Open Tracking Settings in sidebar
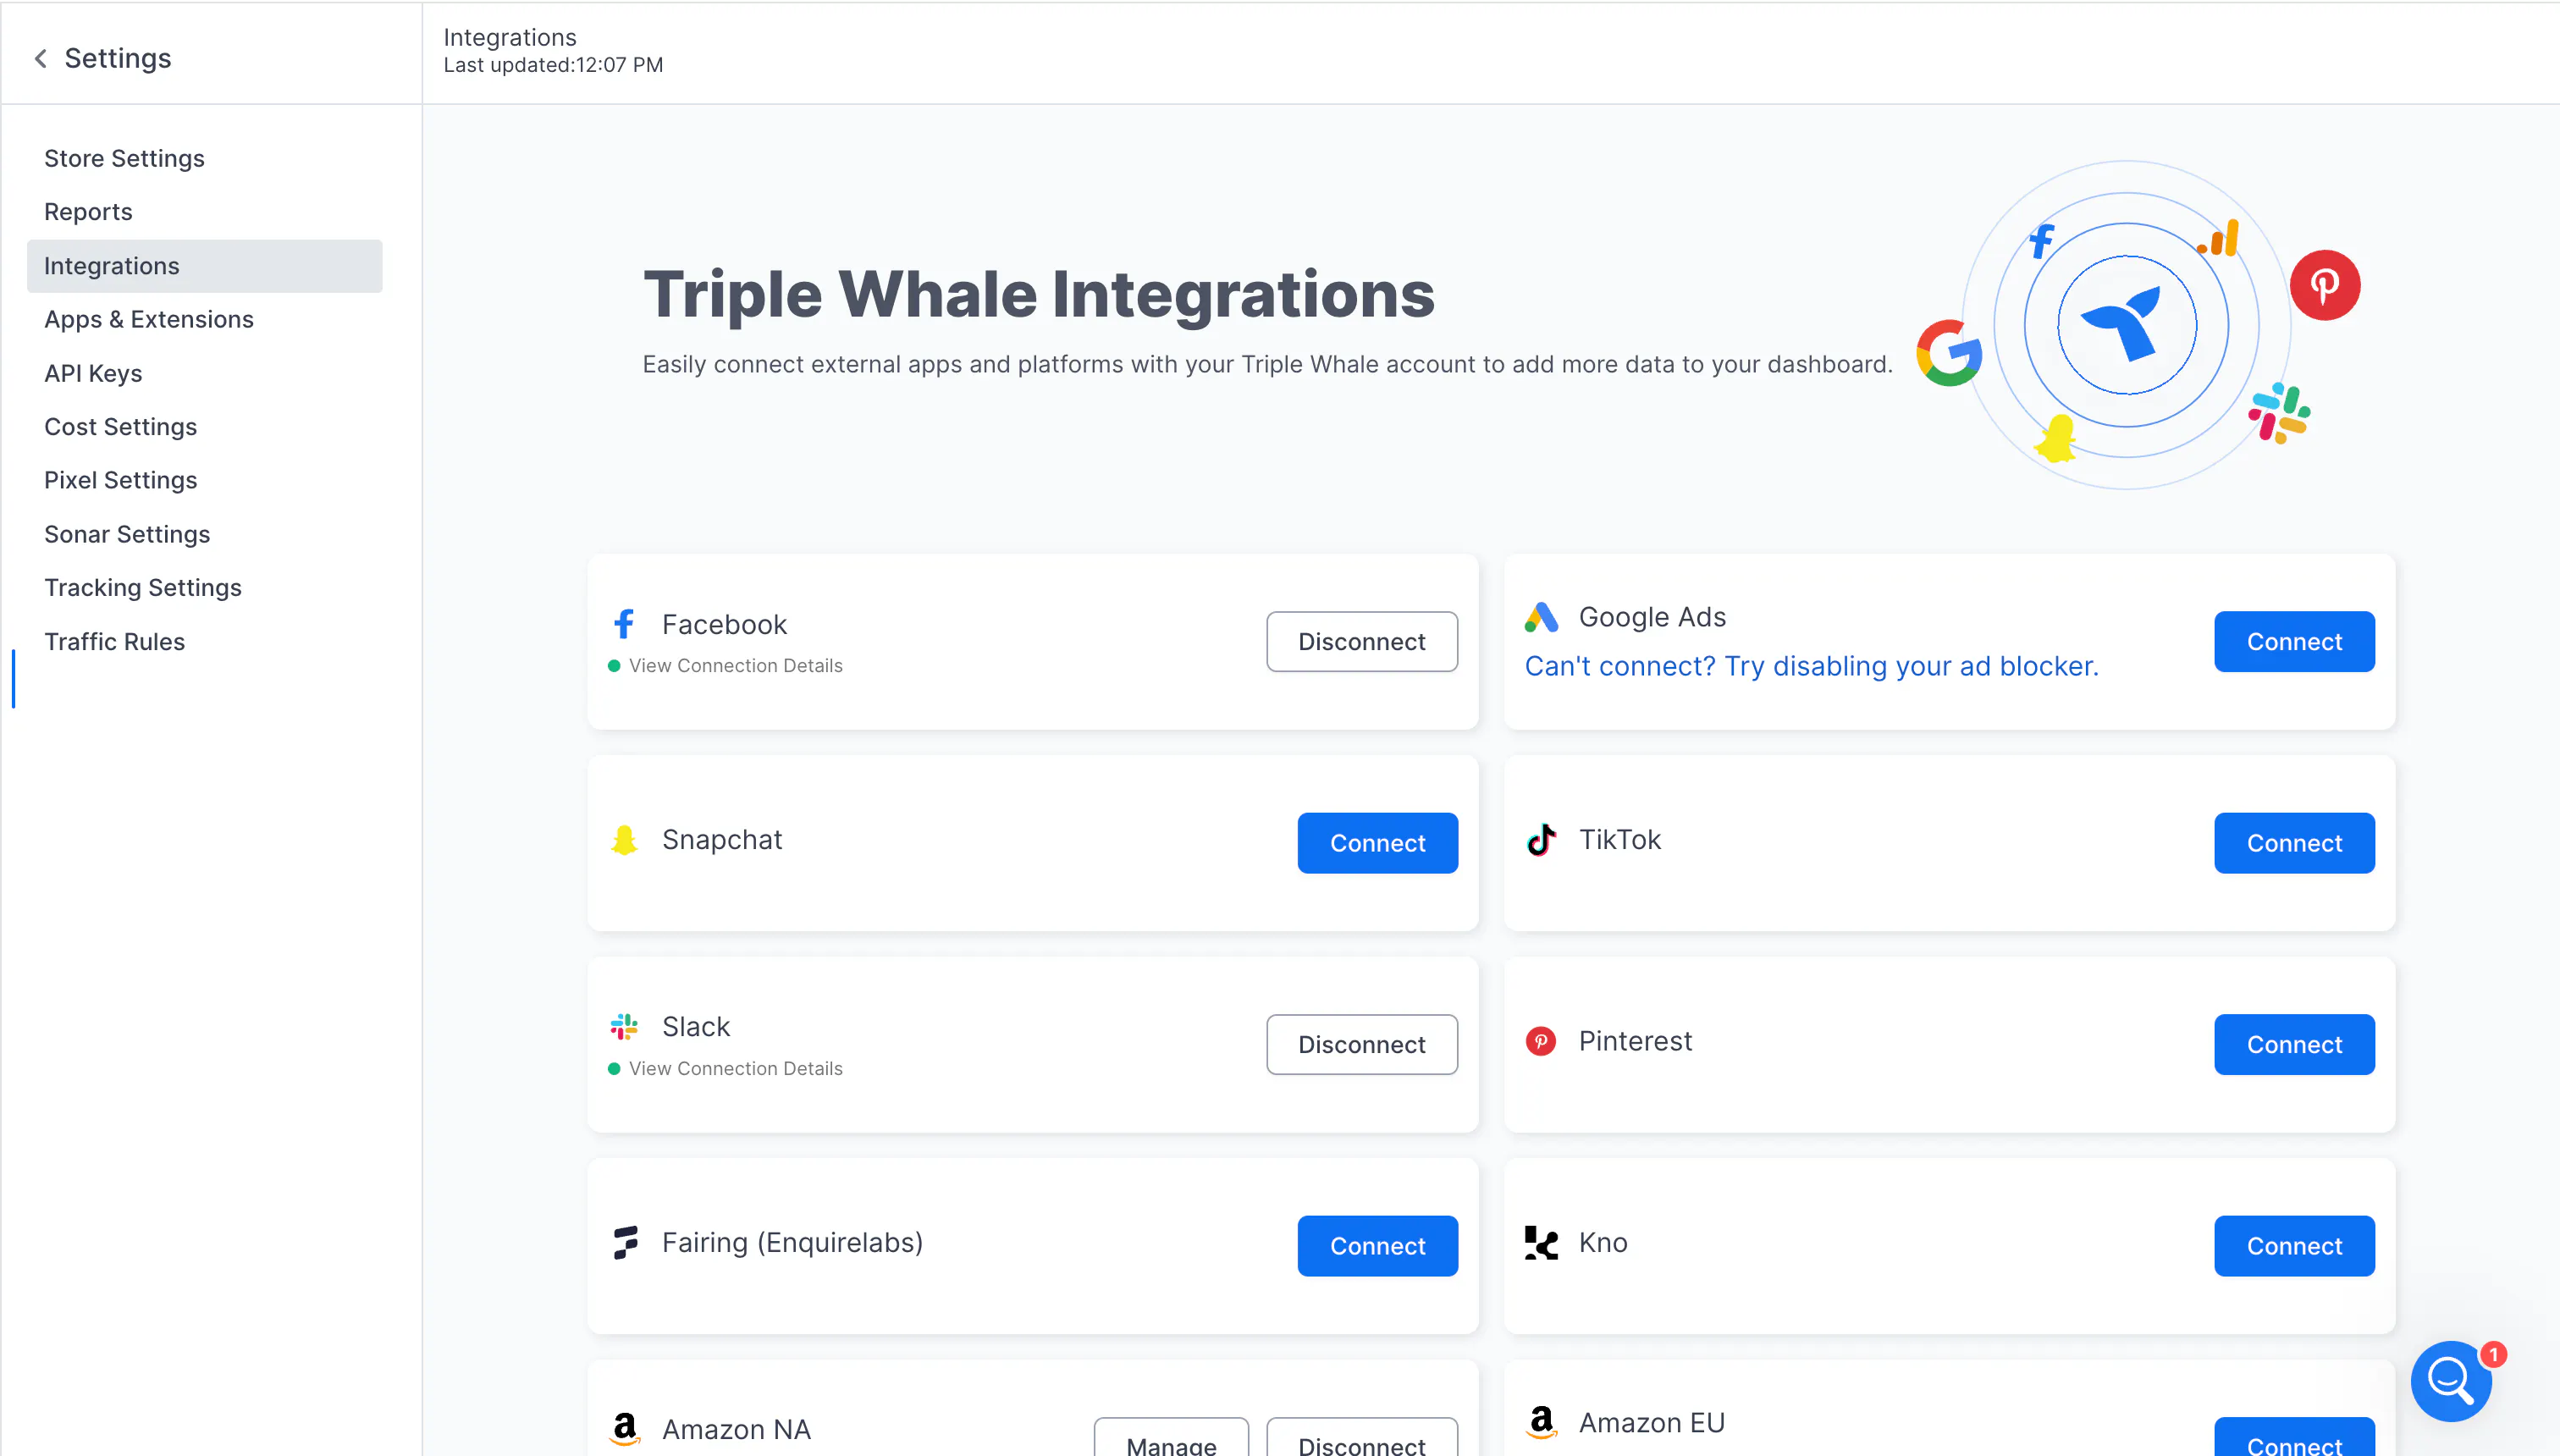Viewport: 2560px width, 1456px height. pos(143,588)
